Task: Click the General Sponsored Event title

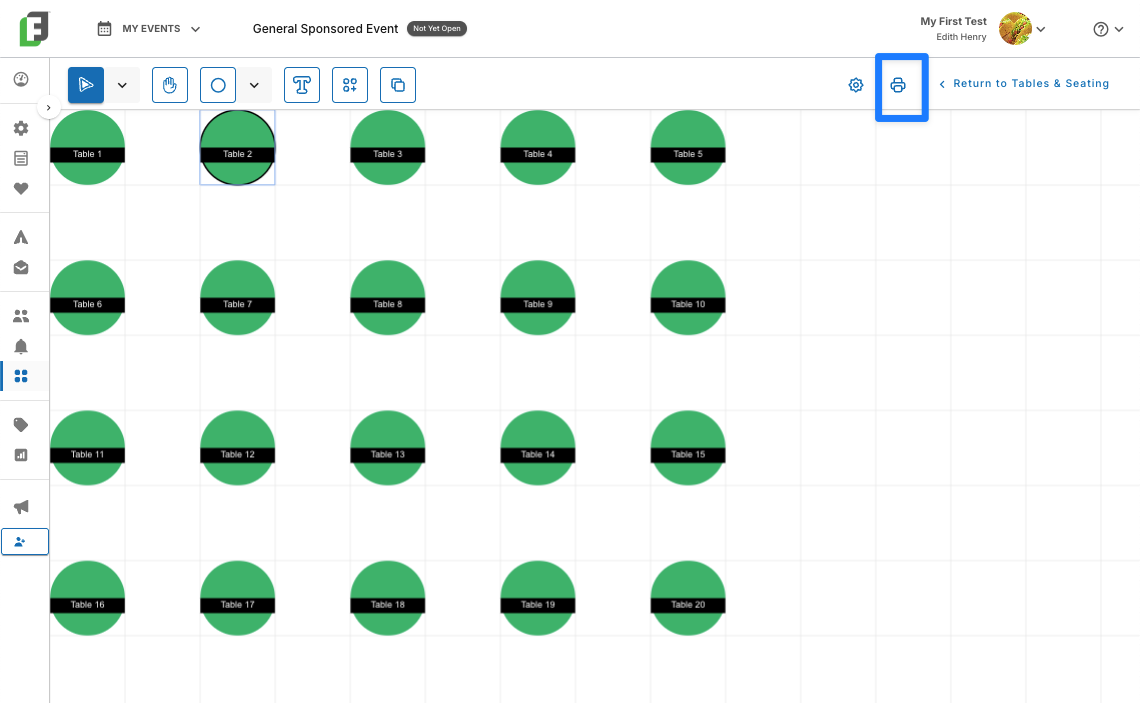Action: tap(325, 29)
